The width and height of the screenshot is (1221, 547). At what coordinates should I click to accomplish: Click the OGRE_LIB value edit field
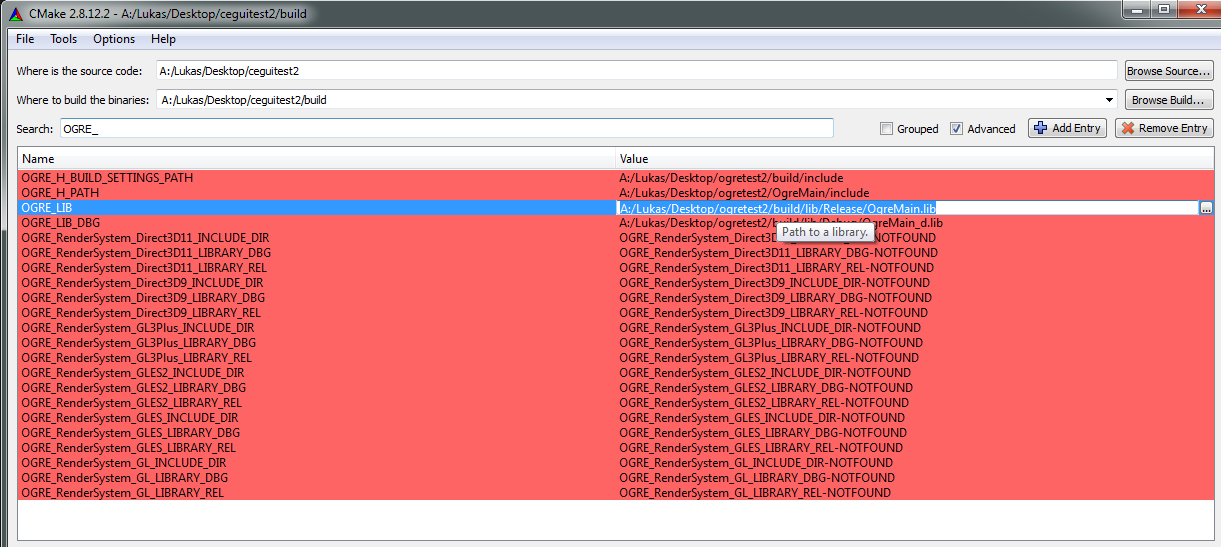907,208
